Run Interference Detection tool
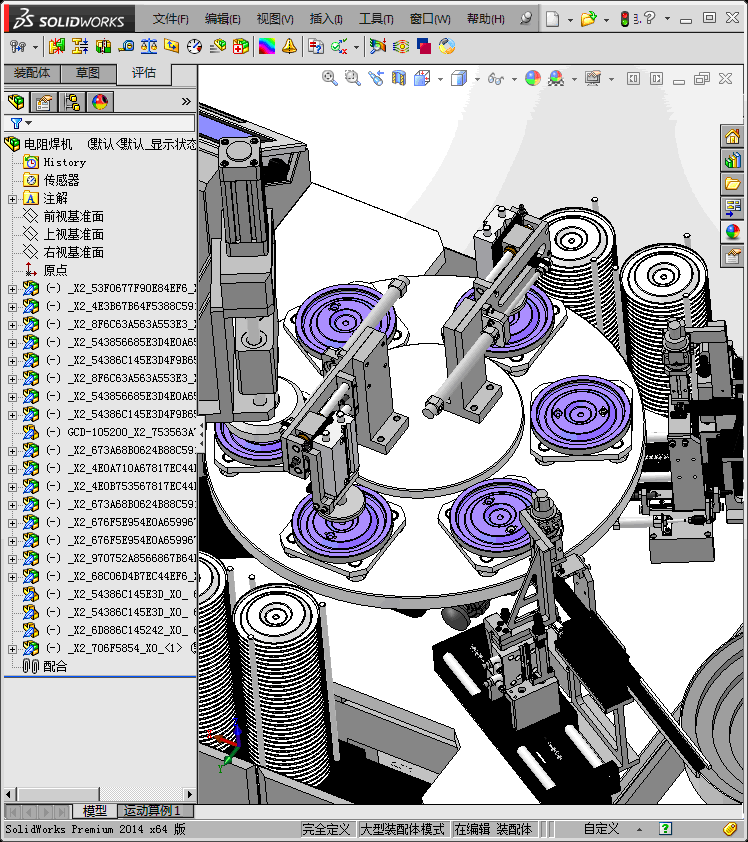 click(56, 47)
